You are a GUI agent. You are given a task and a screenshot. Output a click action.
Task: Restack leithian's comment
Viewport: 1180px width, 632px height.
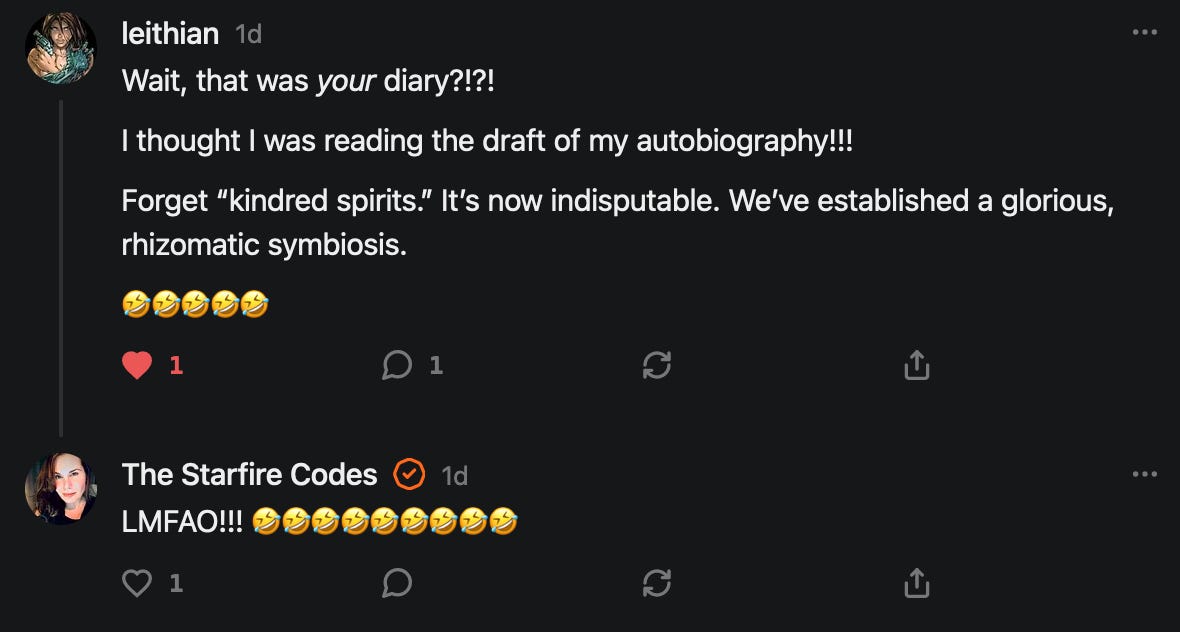point(657,366)
